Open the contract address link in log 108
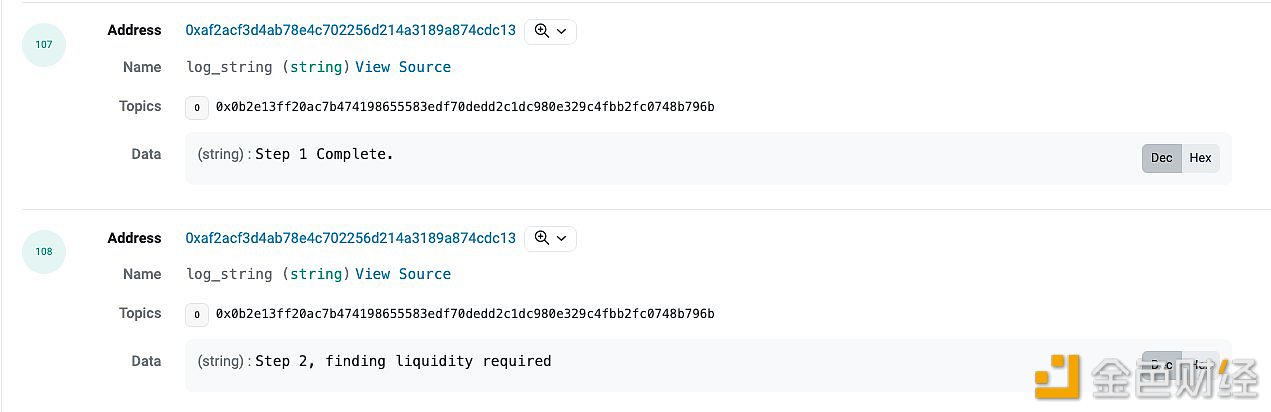The image size is (1271, 412). point(351,238)
